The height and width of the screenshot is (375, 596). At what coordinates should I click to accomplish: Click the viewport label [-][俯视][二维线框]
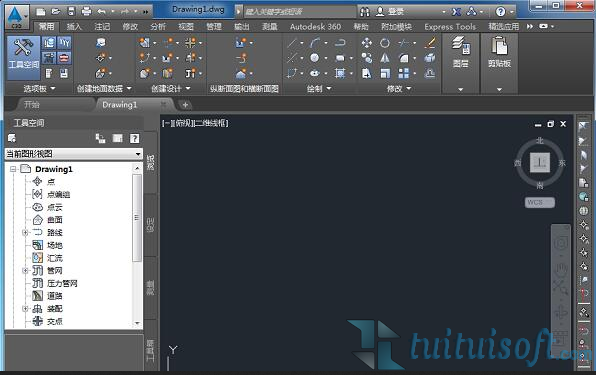tap(195, 123)
